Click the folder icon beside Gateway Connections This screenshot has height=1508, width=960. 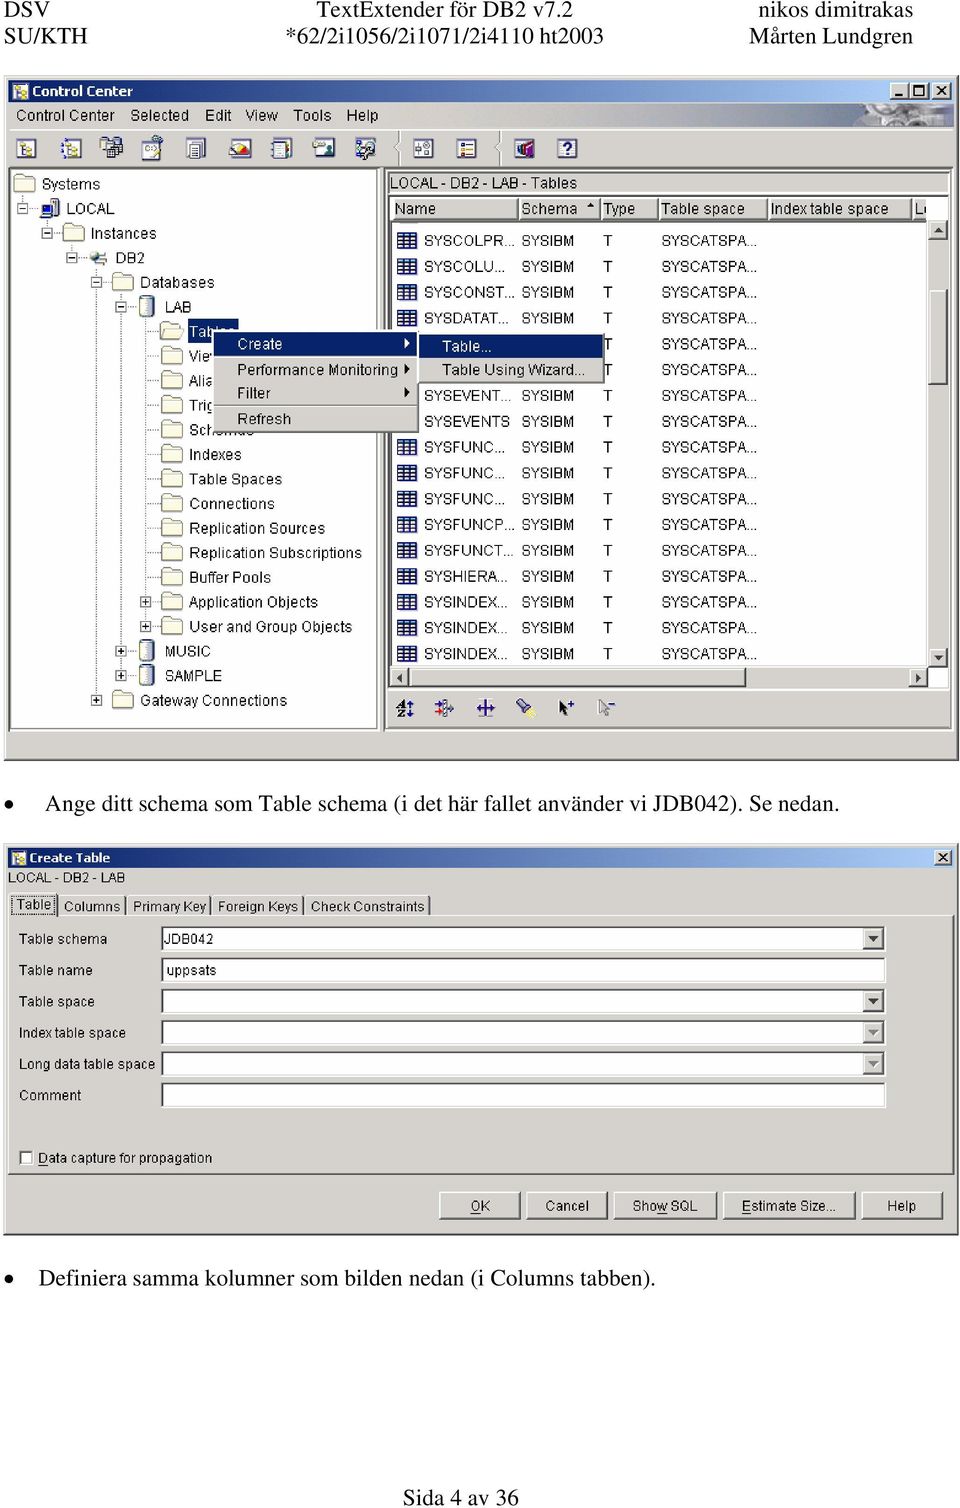point(123,700)
